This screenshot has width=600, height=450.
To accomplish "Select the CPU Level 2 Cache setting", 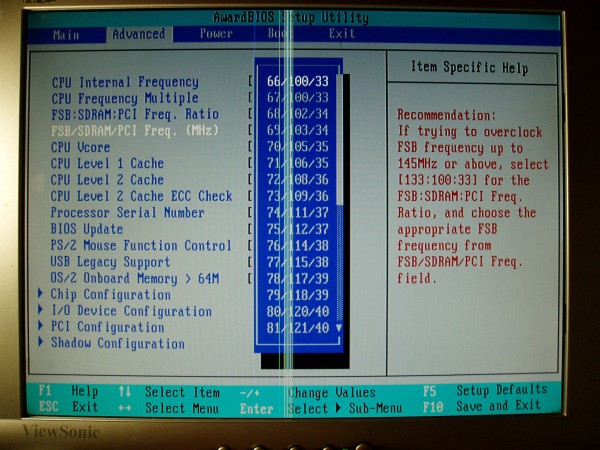I will 107,179.
